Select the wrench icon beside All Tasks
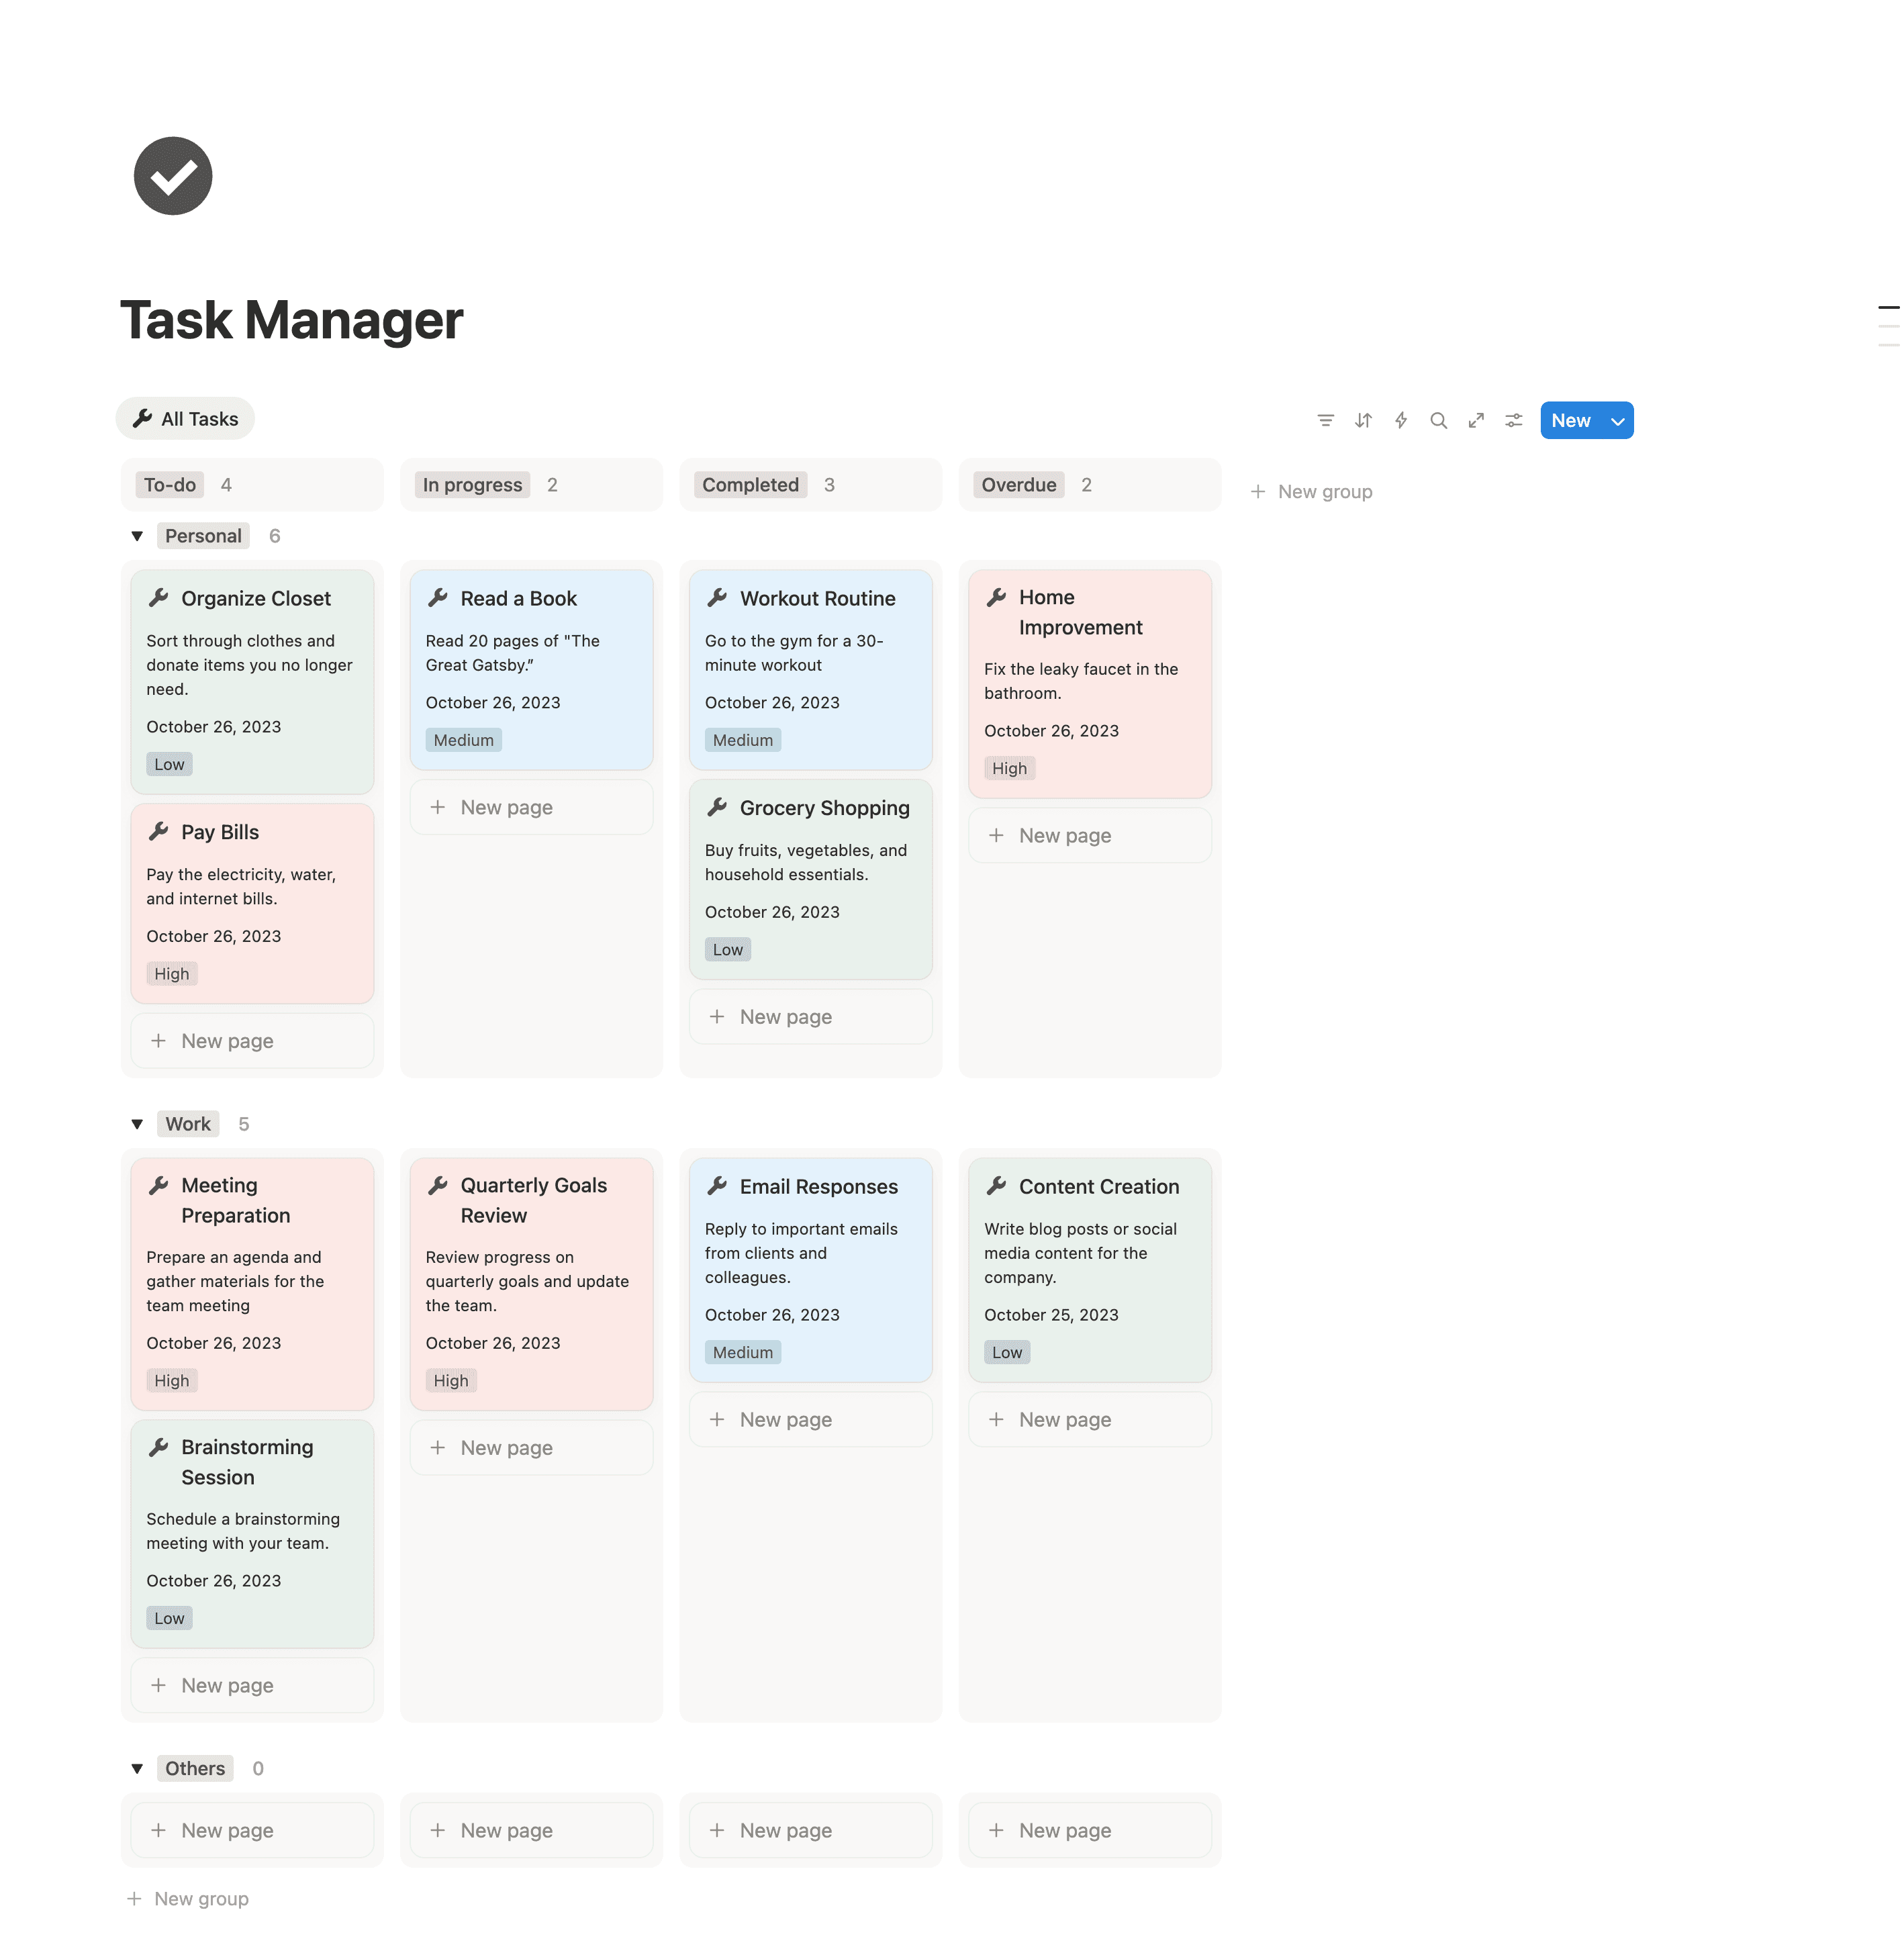Screen dimensions: 1904x1951 click(142, 418)
